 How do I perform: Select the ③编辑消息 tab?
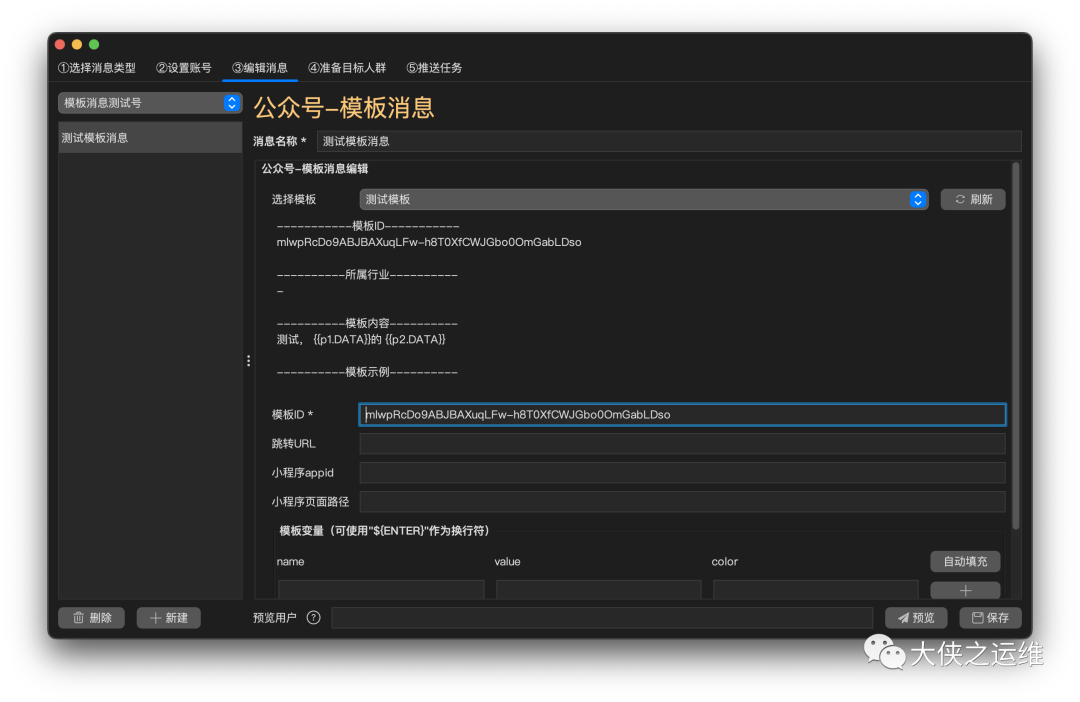tap(260, 68)
